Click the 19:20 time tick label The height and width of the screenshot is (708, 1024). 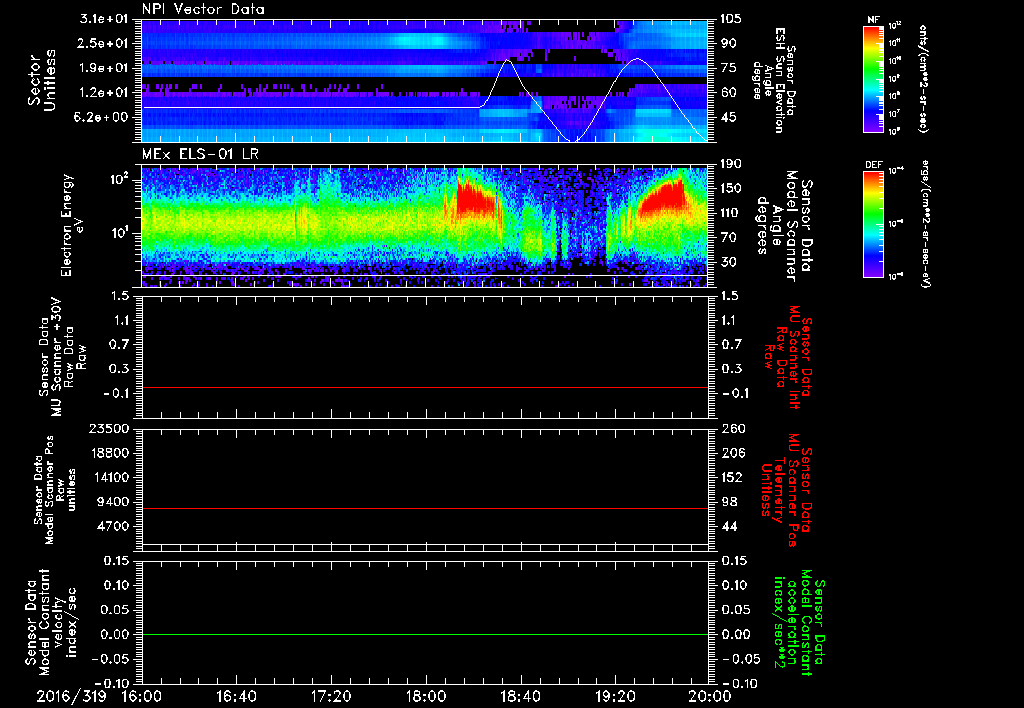tap(615, 696)
